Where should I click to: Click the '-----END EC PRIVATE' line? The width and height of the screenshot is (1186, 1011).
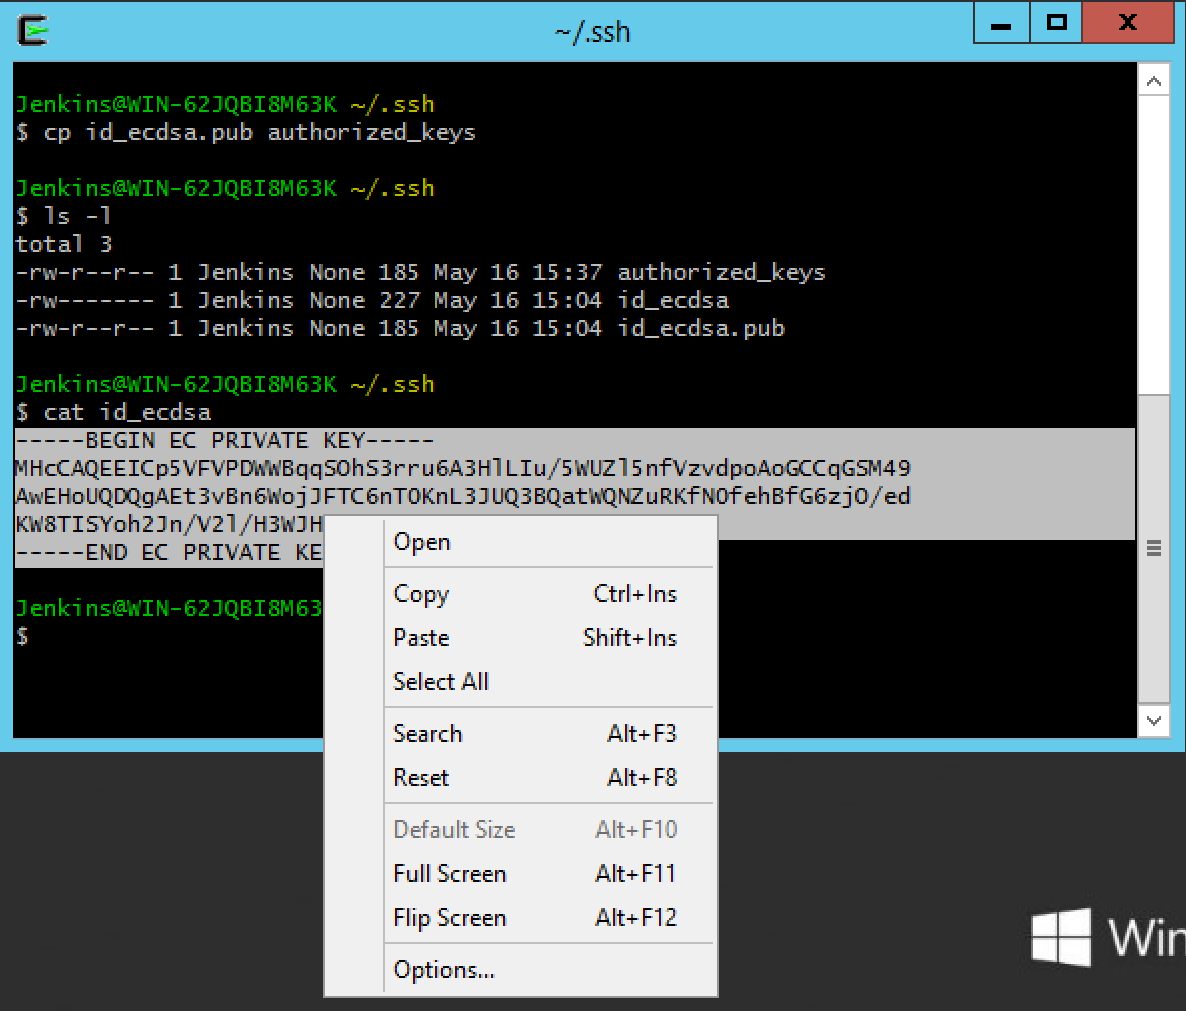click(169, 552)
